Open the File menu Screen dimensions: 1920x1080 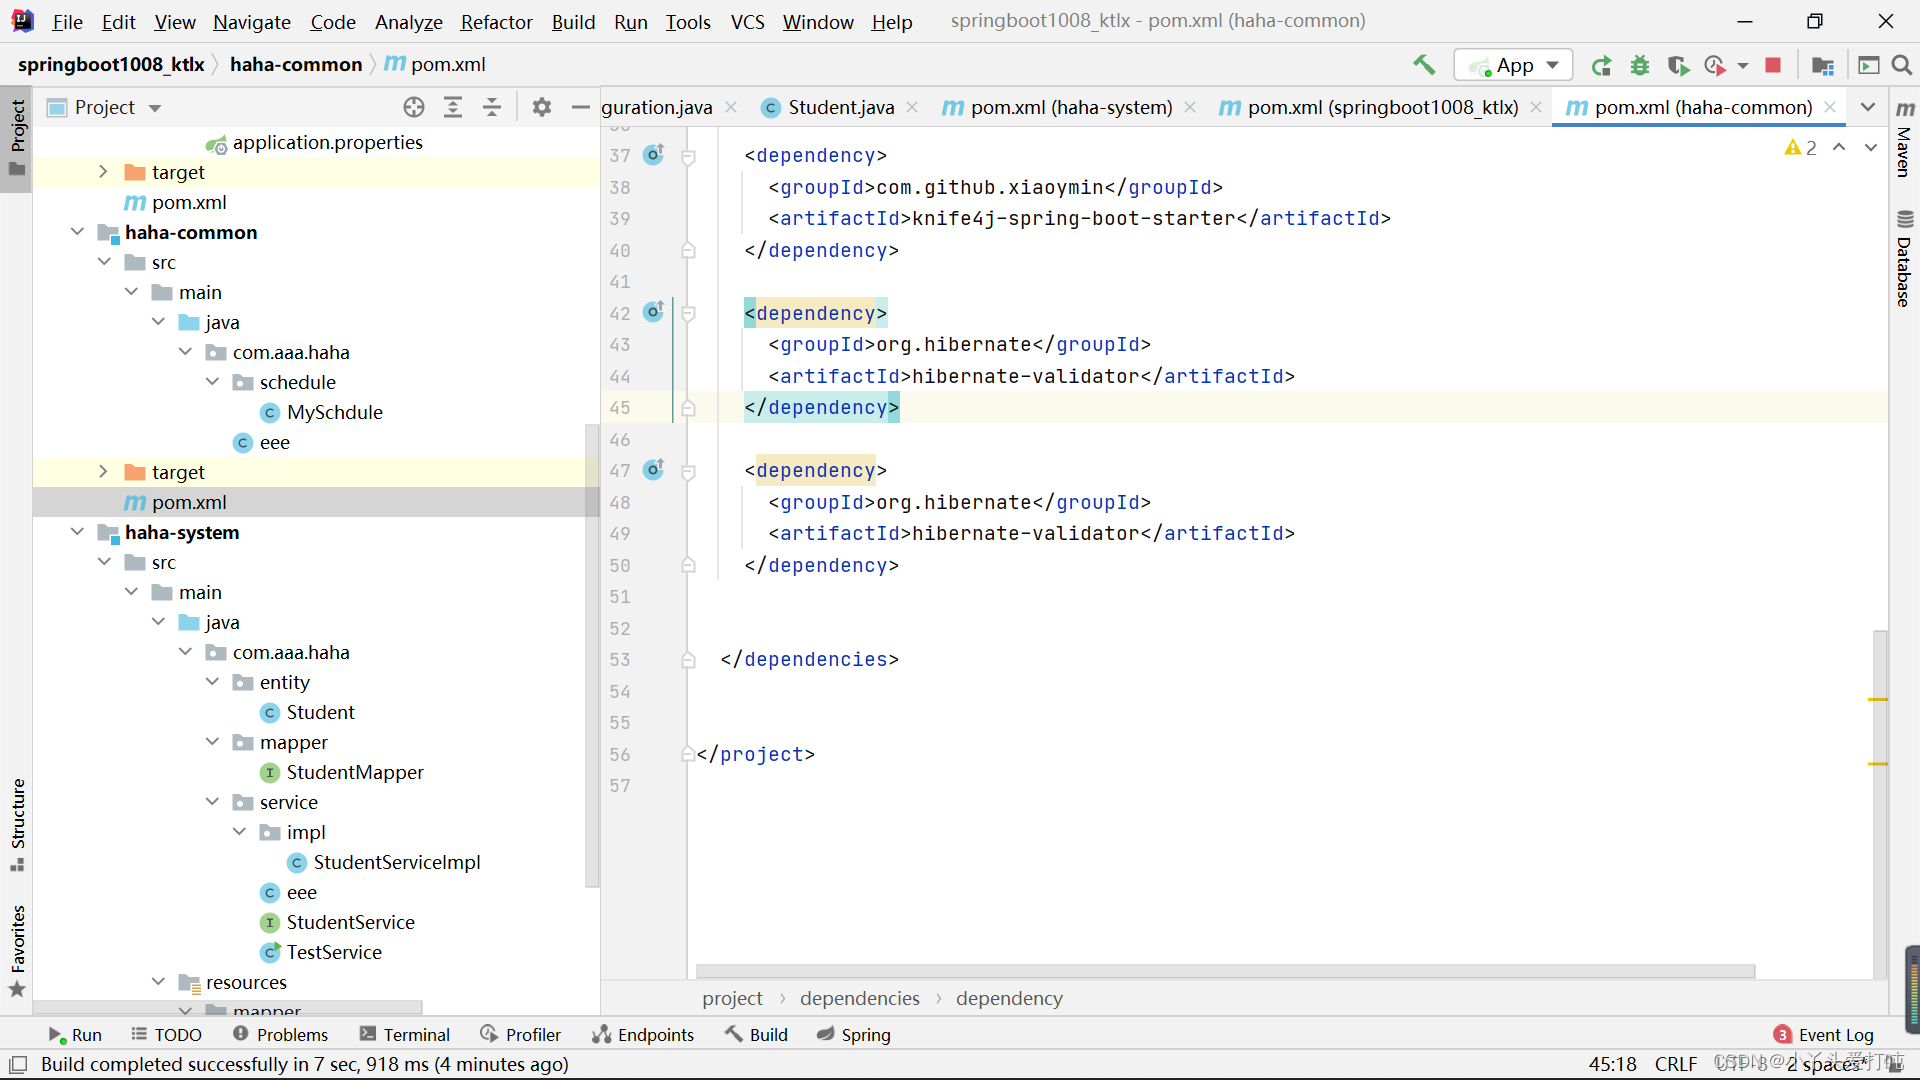coord(67,22)
